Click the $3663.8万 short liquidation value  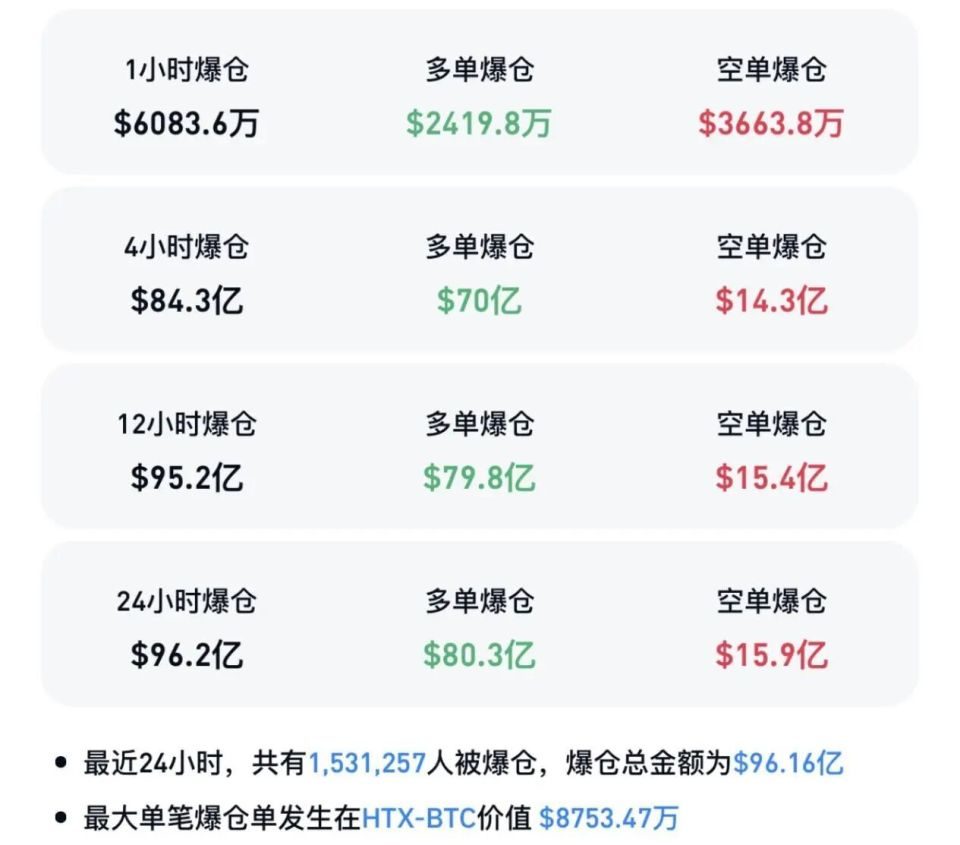[771, 124]
